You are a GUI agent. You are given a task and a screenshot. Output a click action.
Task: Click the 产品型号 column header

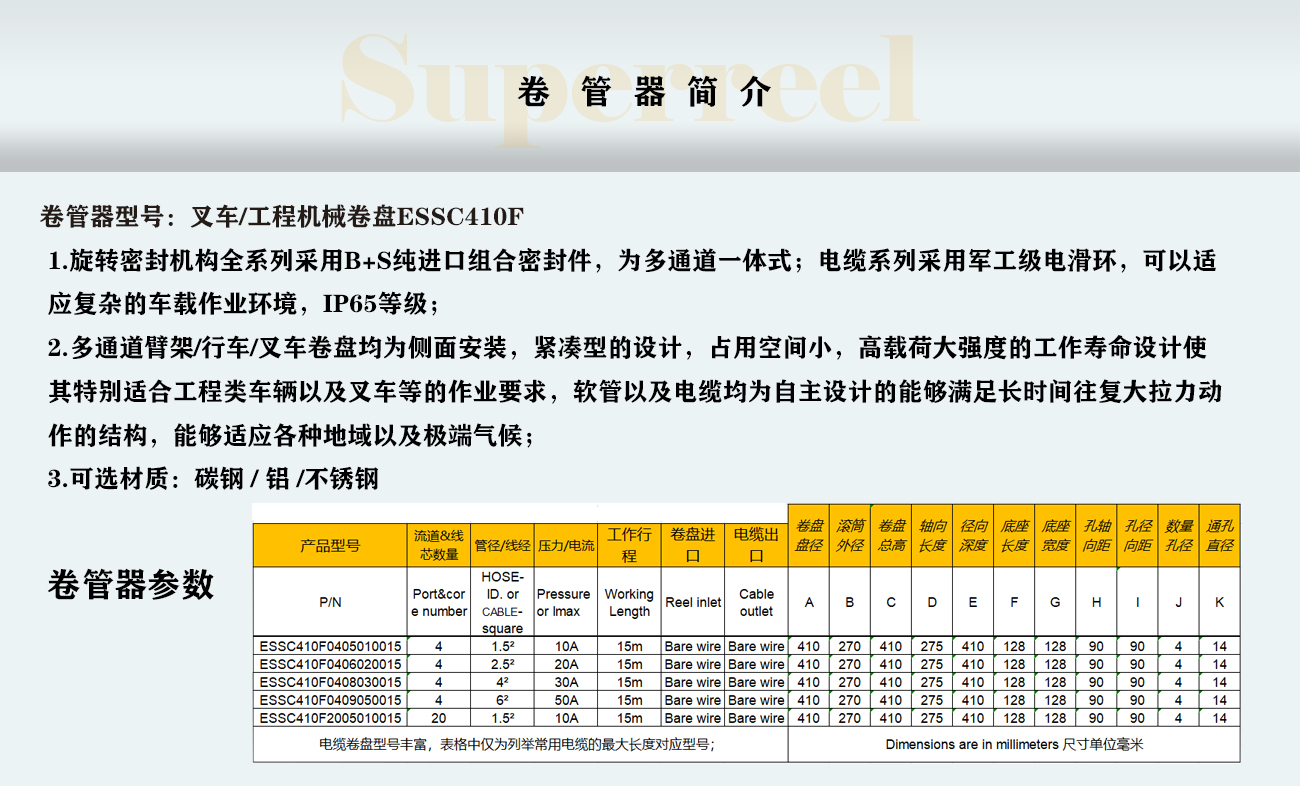pyautogui.click(x=330, y=546)
